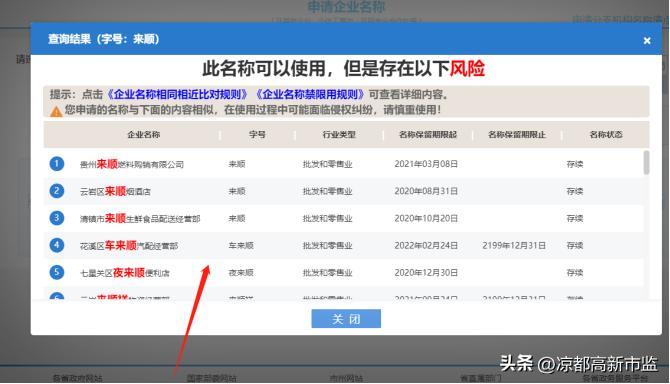Click 字号 cell 来顺 in row 1

237,164
